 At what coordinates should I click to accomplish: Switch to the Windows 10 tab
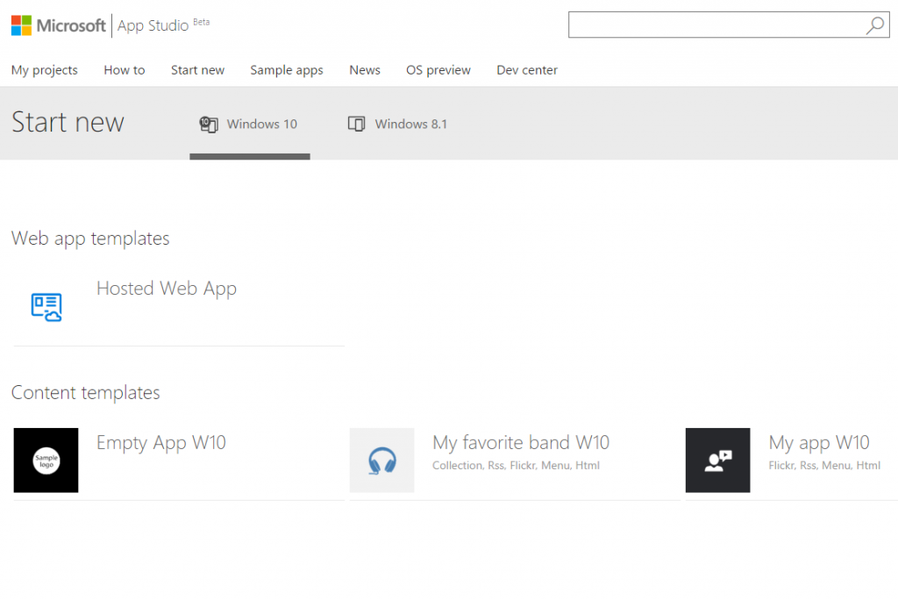[x=250, y=124]
